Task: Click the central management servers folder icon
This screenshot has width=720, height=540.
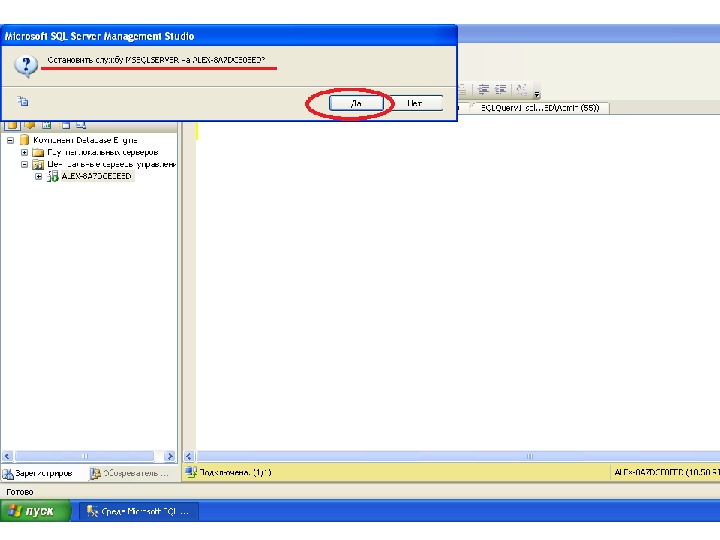Action: click(x=38, y=164)
